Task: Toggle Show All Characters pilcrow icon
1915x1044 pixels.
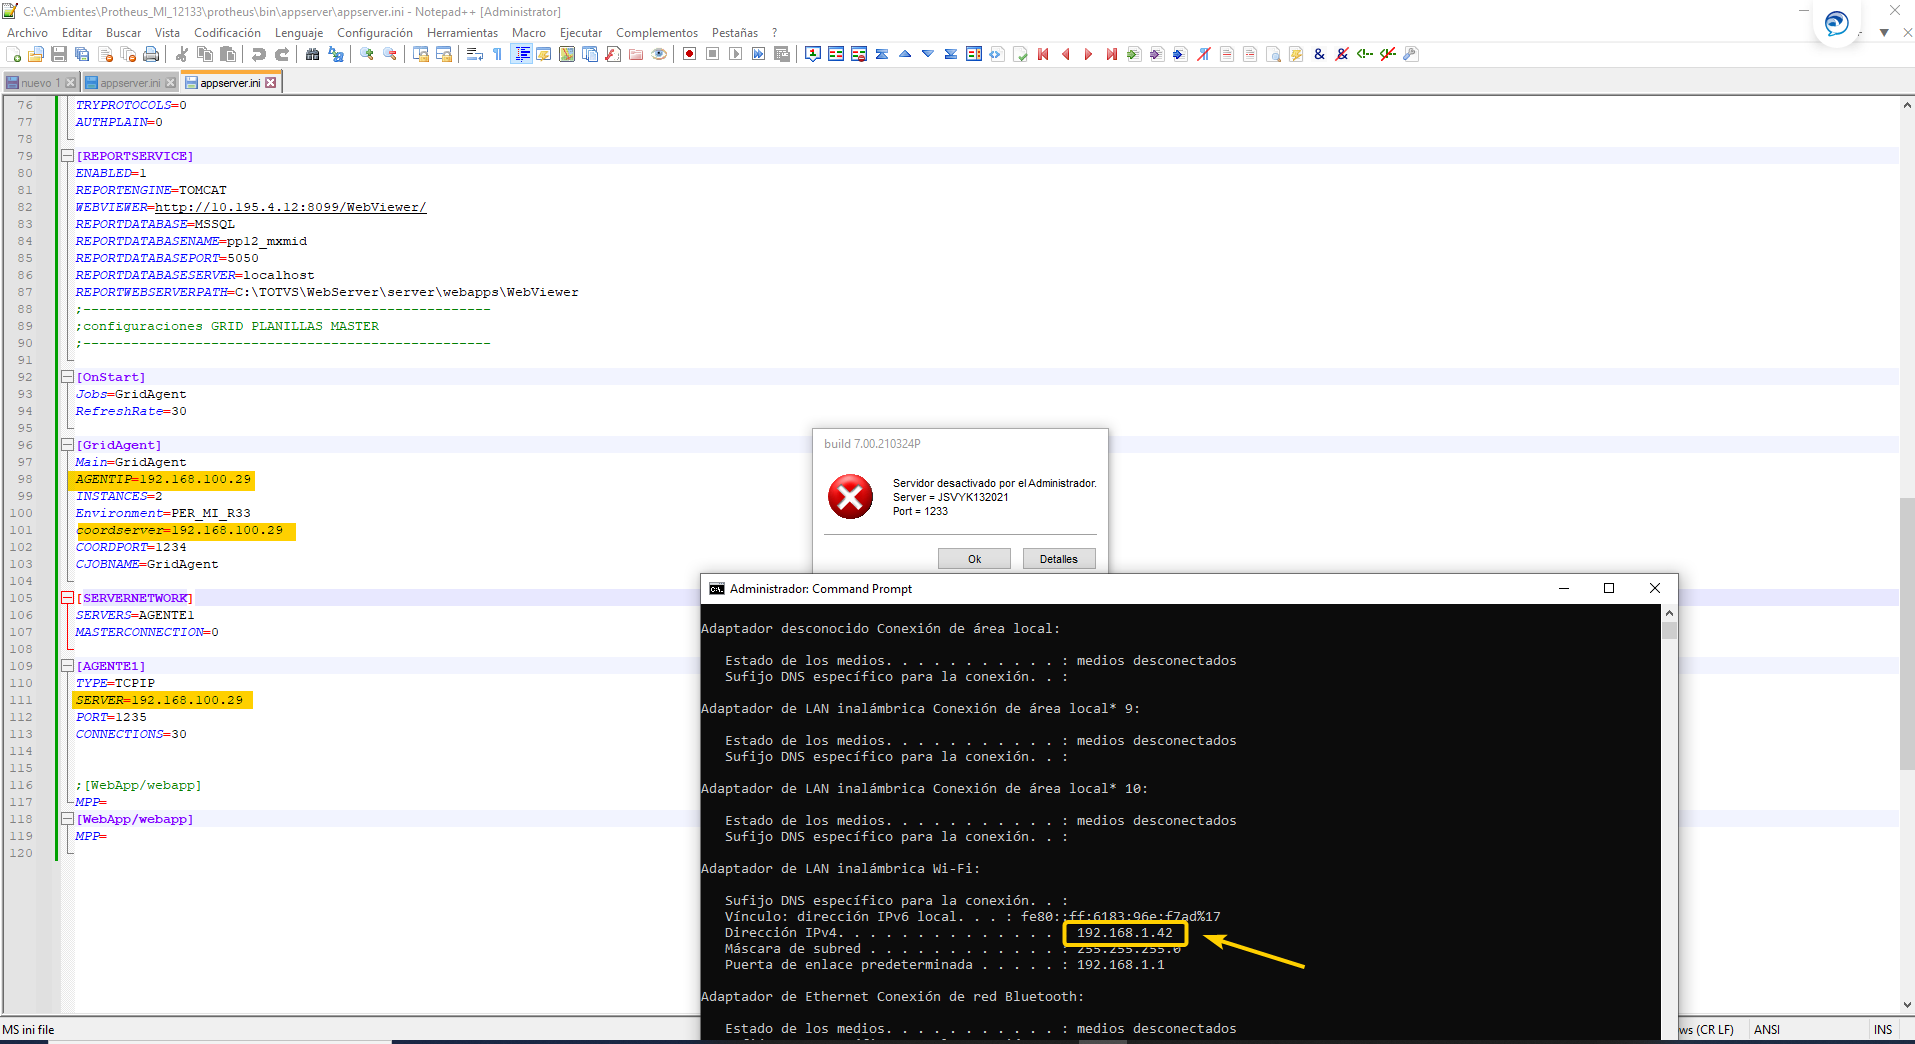Action: point(497,54)
